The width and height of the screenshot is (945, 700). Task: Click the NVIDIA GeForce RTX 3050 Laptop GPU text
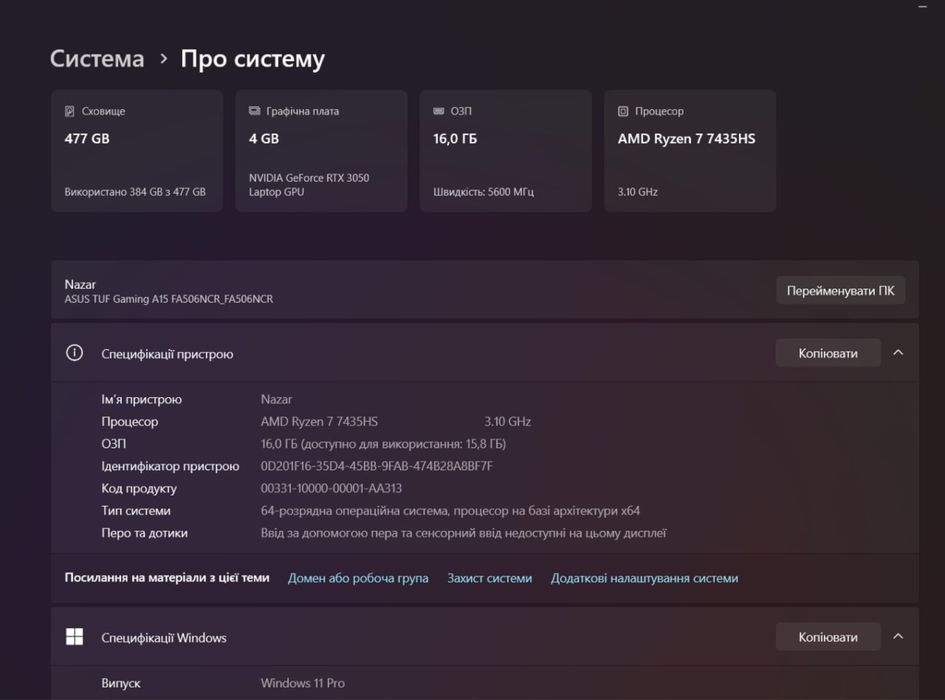[309, 184]
